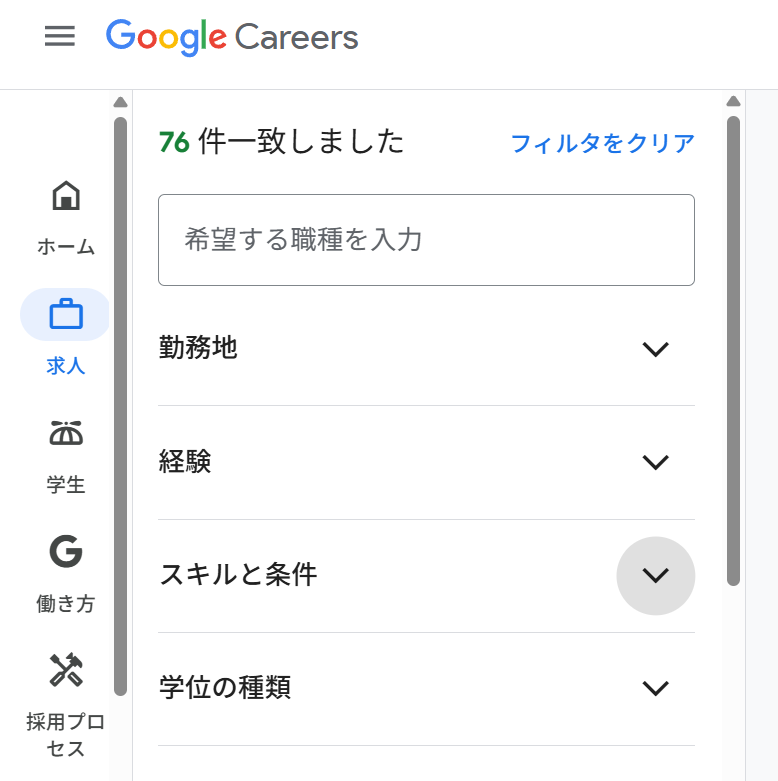The image size is (778, 781).
Task: Select the 求人 briefcase icon
Action: click(x=66, y=315)
